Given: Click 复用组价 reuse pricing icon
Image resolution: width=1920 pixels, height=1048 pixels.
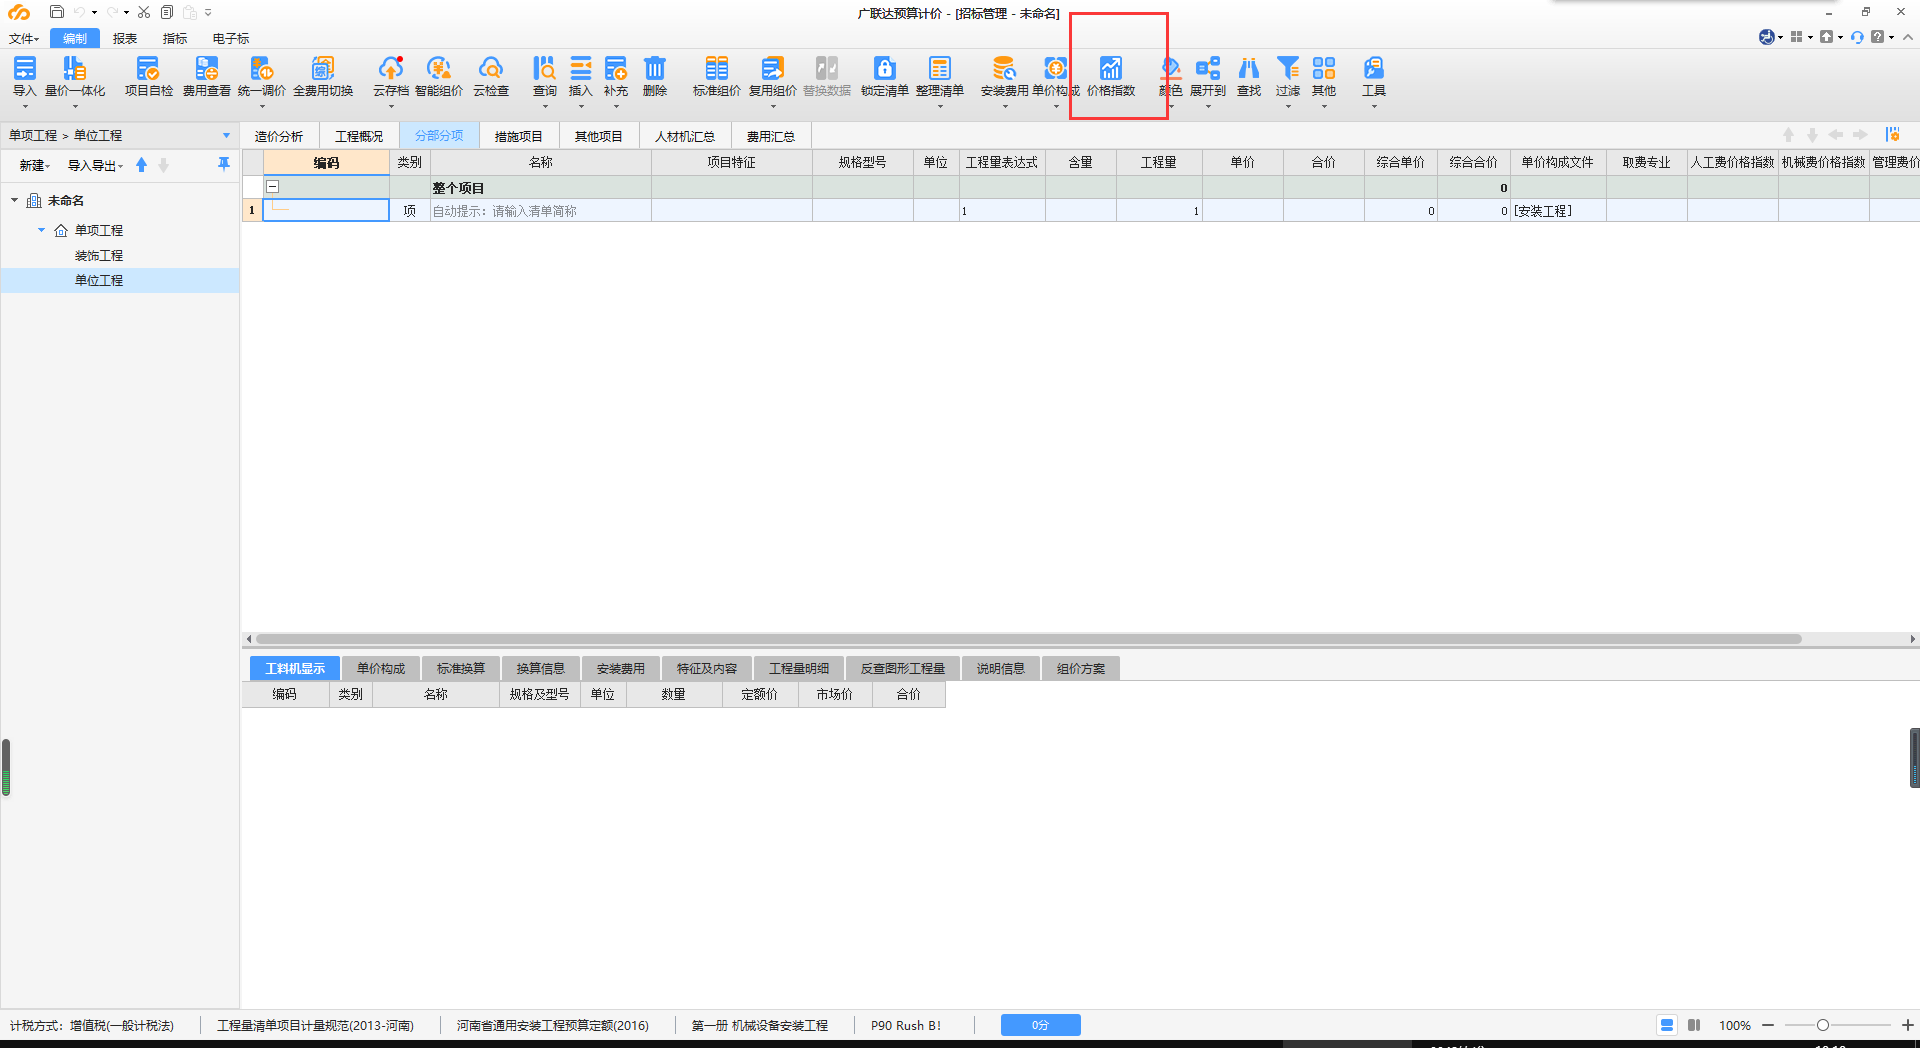Looking at the screenshot, I should point(772,68).
